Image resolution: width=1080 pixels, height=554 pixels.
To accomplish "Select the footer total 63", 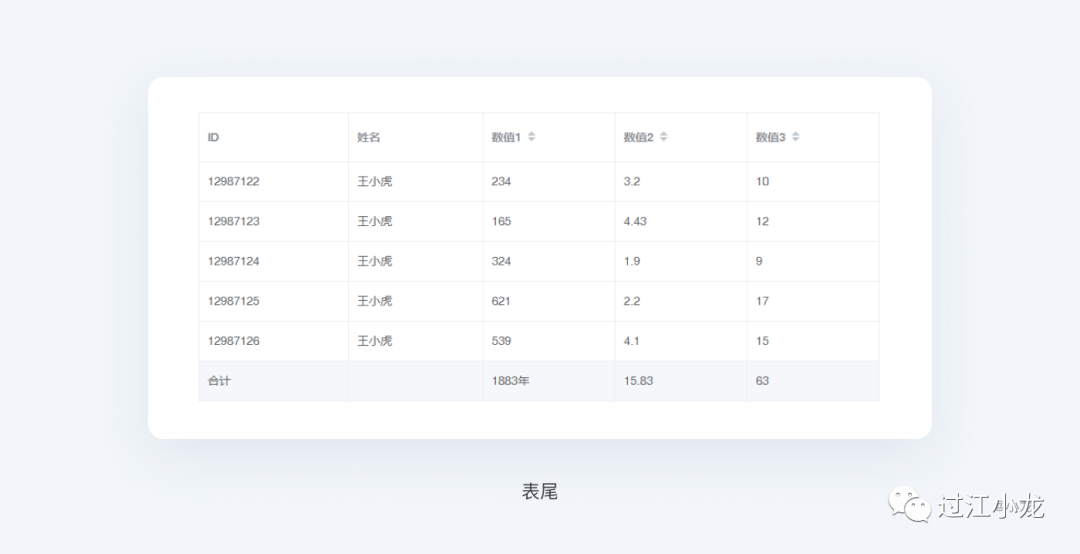I will [x=762, y=381].
